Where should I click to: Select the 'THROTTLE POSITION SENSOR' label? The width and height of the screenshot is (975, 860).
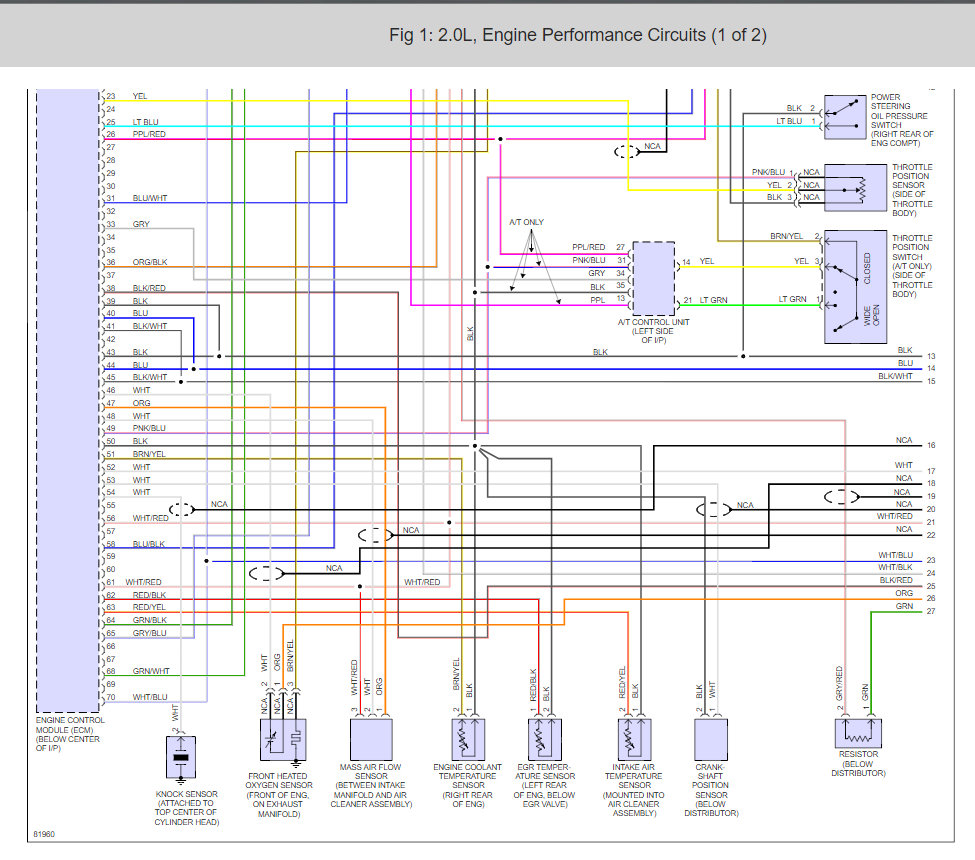click(x=912, y=190)
